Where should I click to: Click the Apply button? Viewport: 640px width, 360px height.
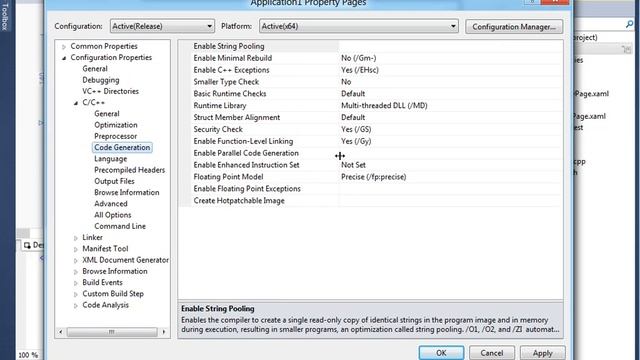(x=542, y=353)
